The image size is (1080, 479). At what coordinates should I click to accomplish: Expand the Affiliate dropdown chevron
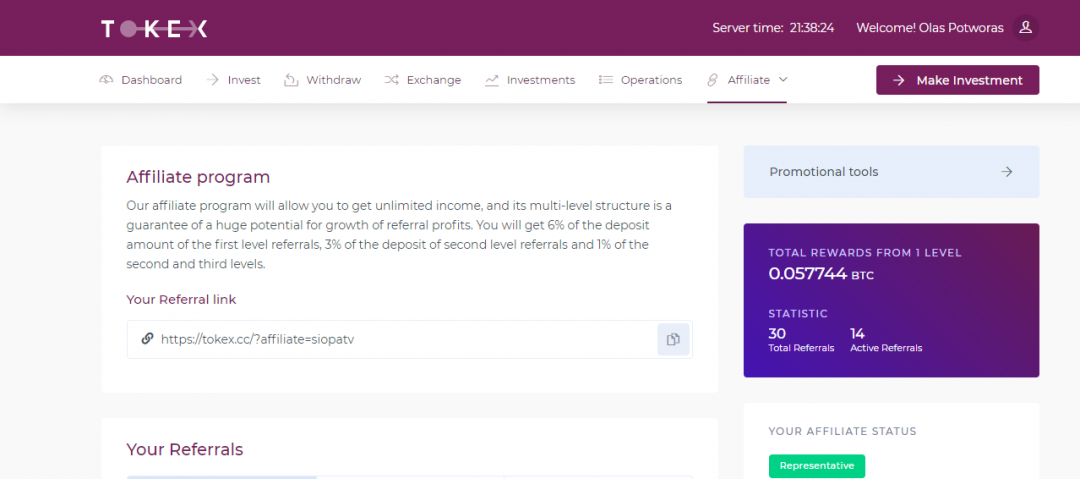point(783,80)
